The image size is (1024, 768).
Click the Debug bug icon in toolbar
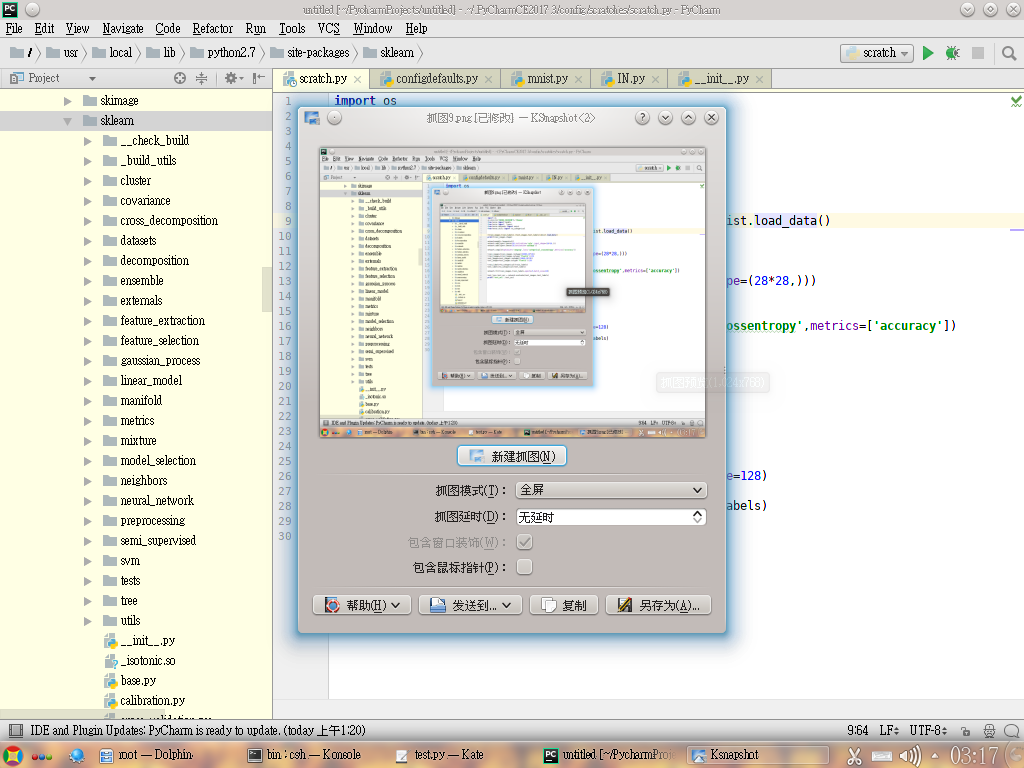pyautogui.click(x=953, y=53)
